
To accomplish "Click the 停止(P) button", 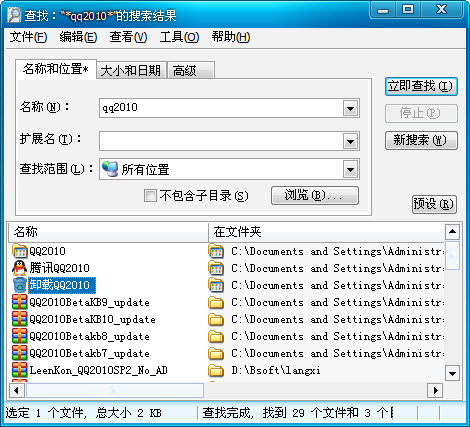I will (421, 113).
